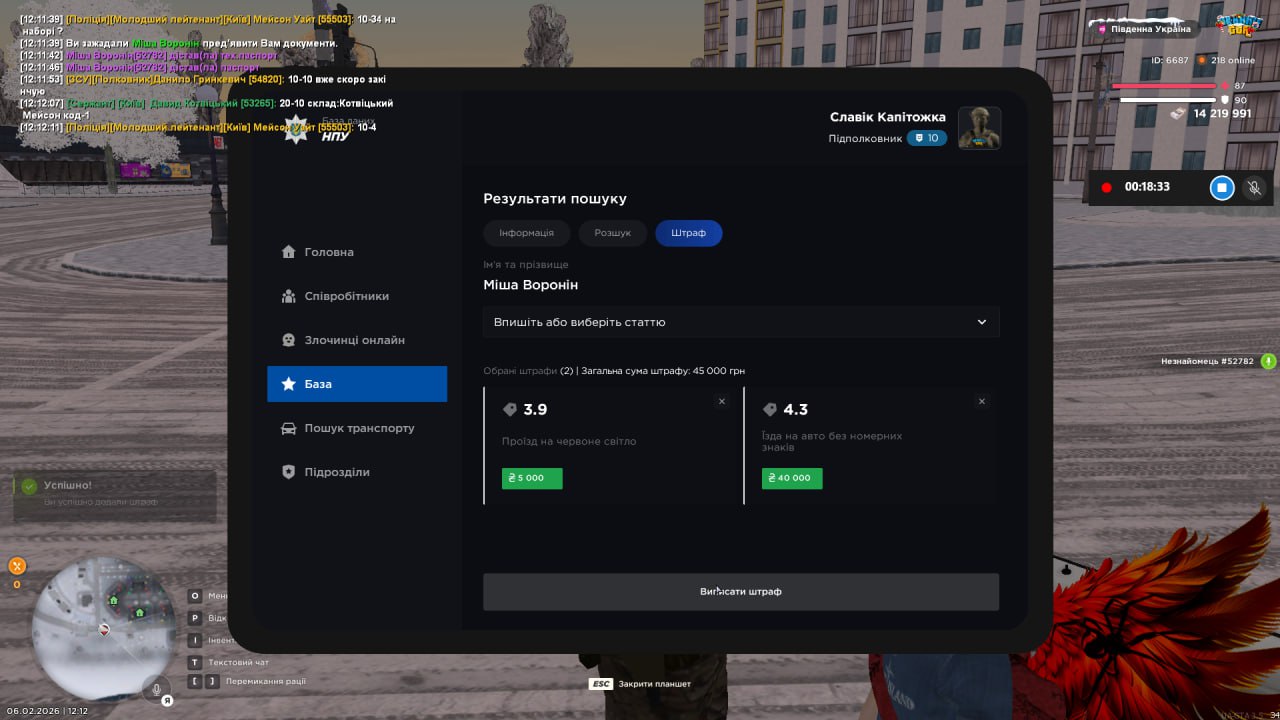Screen dimensions: 1280x720
Task: Click the O key hint icon
Action: 195,595
